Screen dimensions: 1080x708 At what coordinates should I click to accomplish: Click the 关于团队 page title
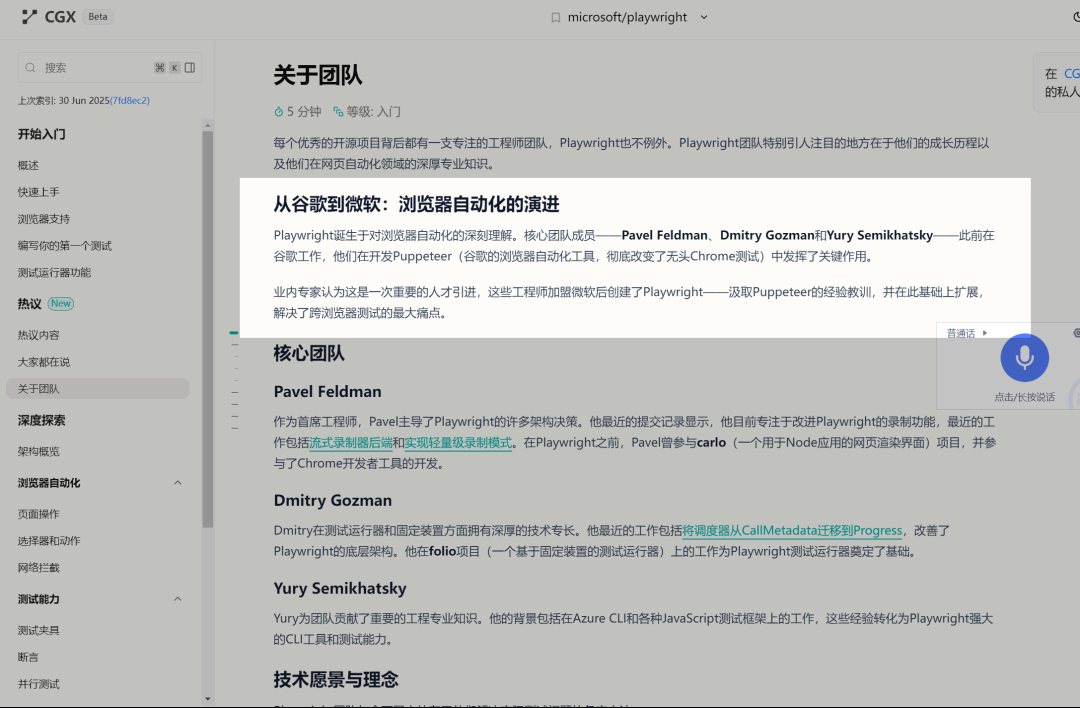pyautogui.click(x=318, y=75)
